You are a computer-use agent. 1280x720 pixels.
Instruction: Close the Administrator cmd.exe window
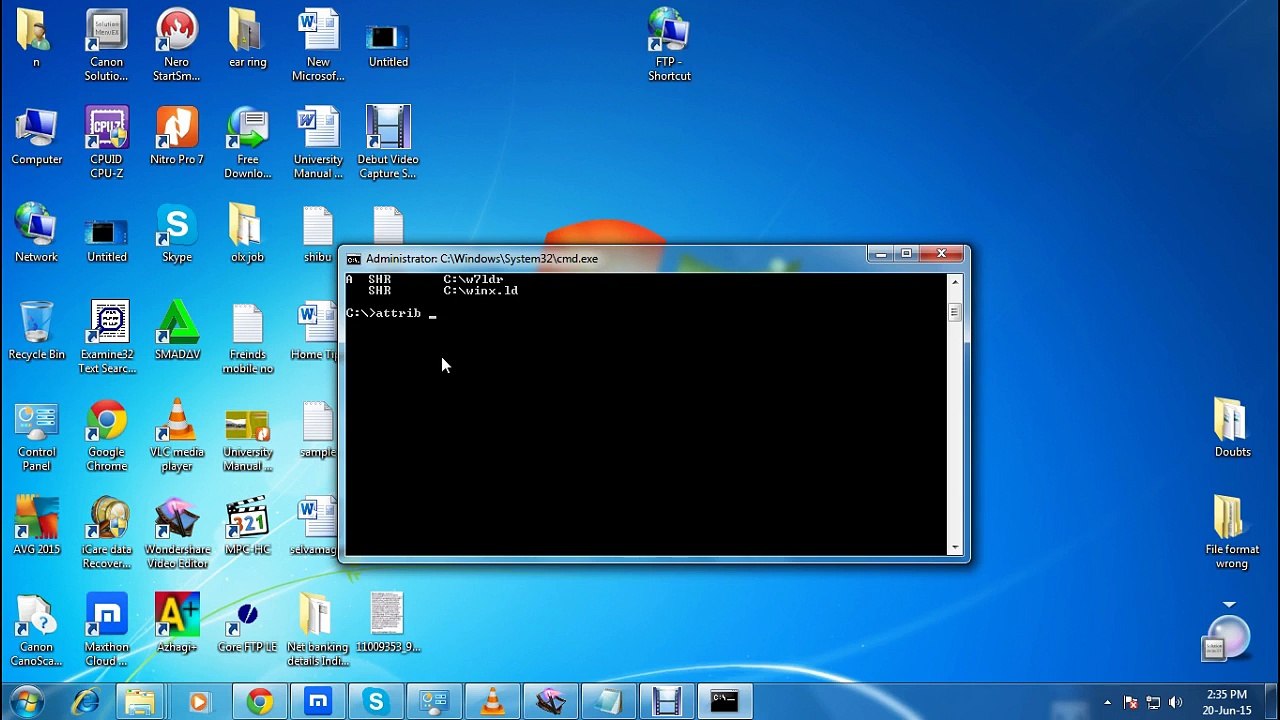pyautogui.click(x=941, y=254)
